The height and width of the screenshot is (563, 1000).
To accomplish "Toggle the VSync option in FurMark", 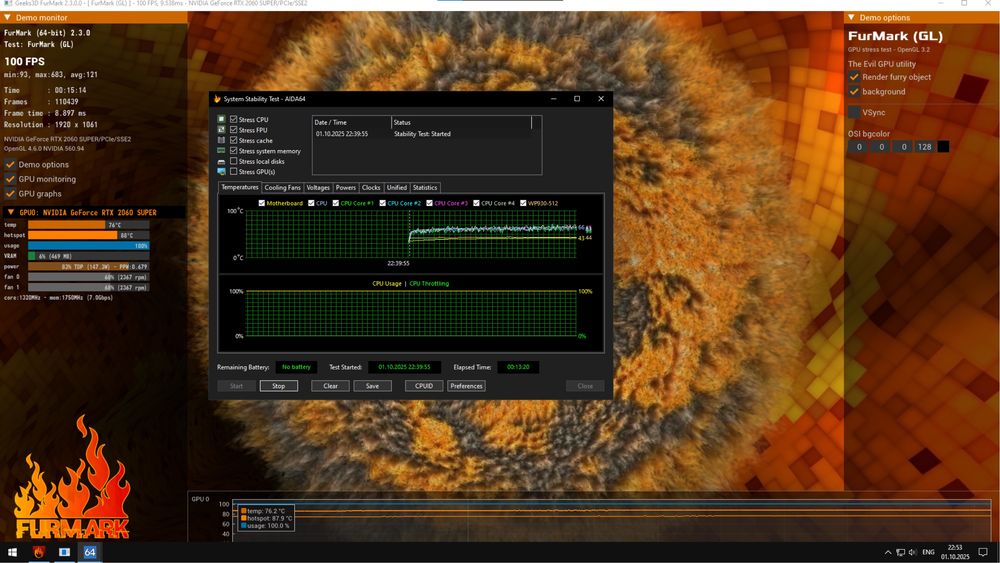I will (x=854, y=112).
